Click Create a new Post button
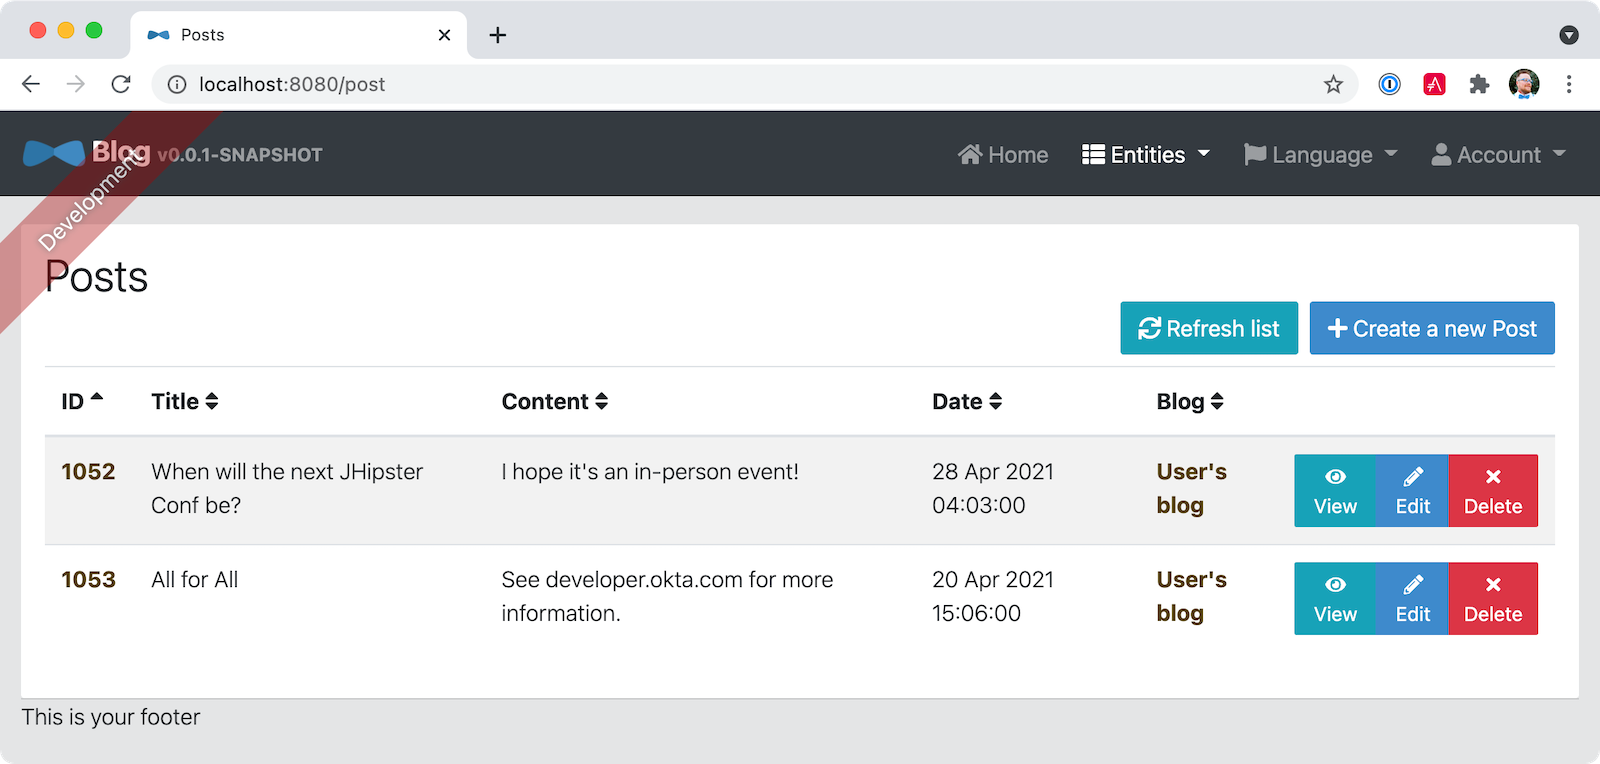 (x=1432, y=328)
